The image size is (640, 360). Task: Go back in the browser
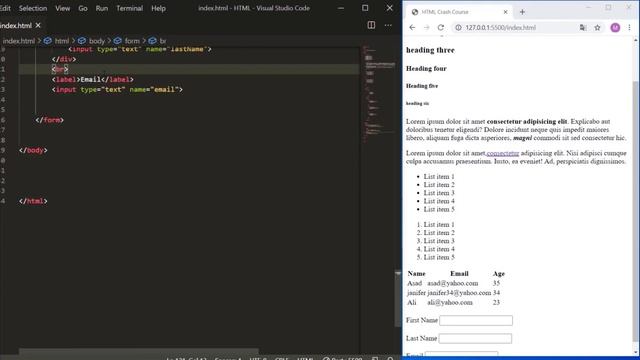(x=412, y=27)
